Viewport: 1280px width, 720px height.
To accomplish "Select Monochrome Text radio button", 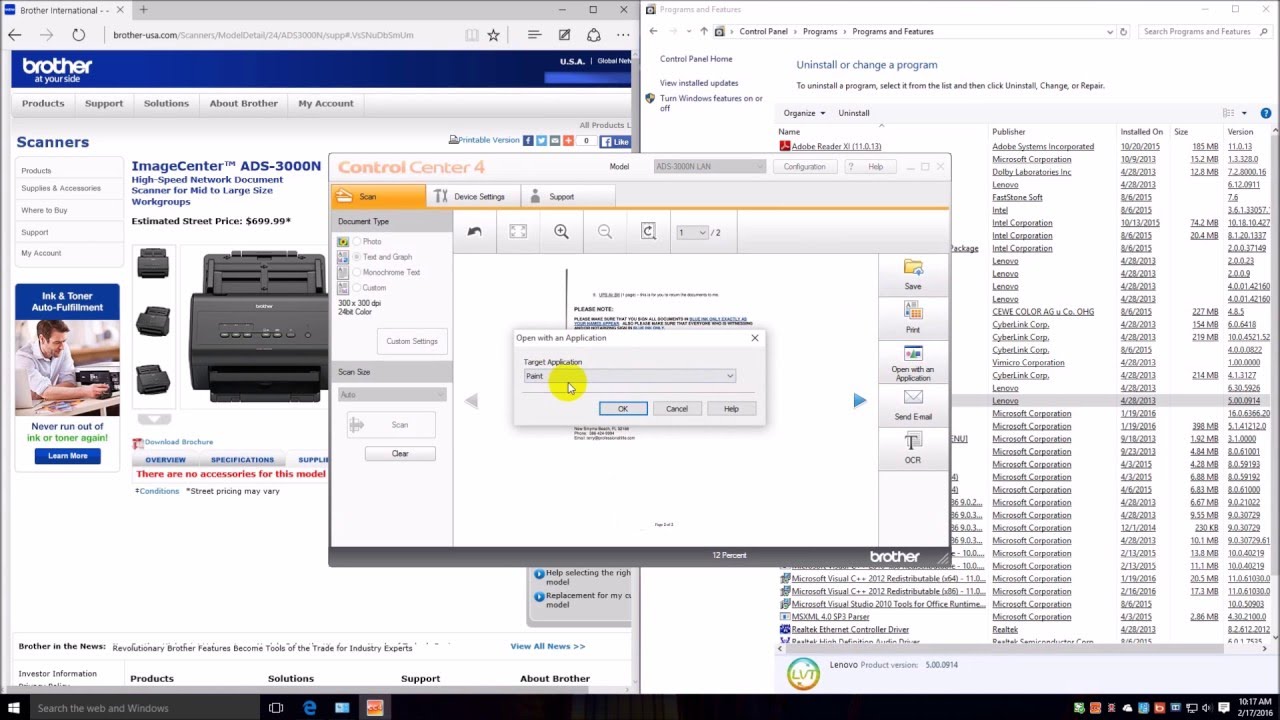I will tap(357, 272).
